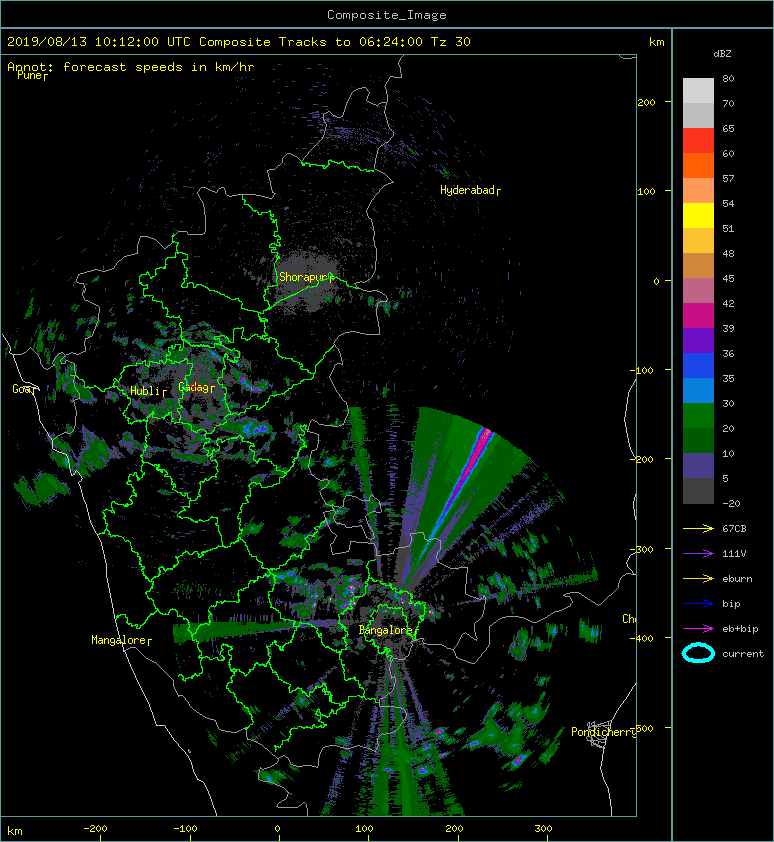Click the cyan current ellipse legend icon

click(x=698, y=653)
